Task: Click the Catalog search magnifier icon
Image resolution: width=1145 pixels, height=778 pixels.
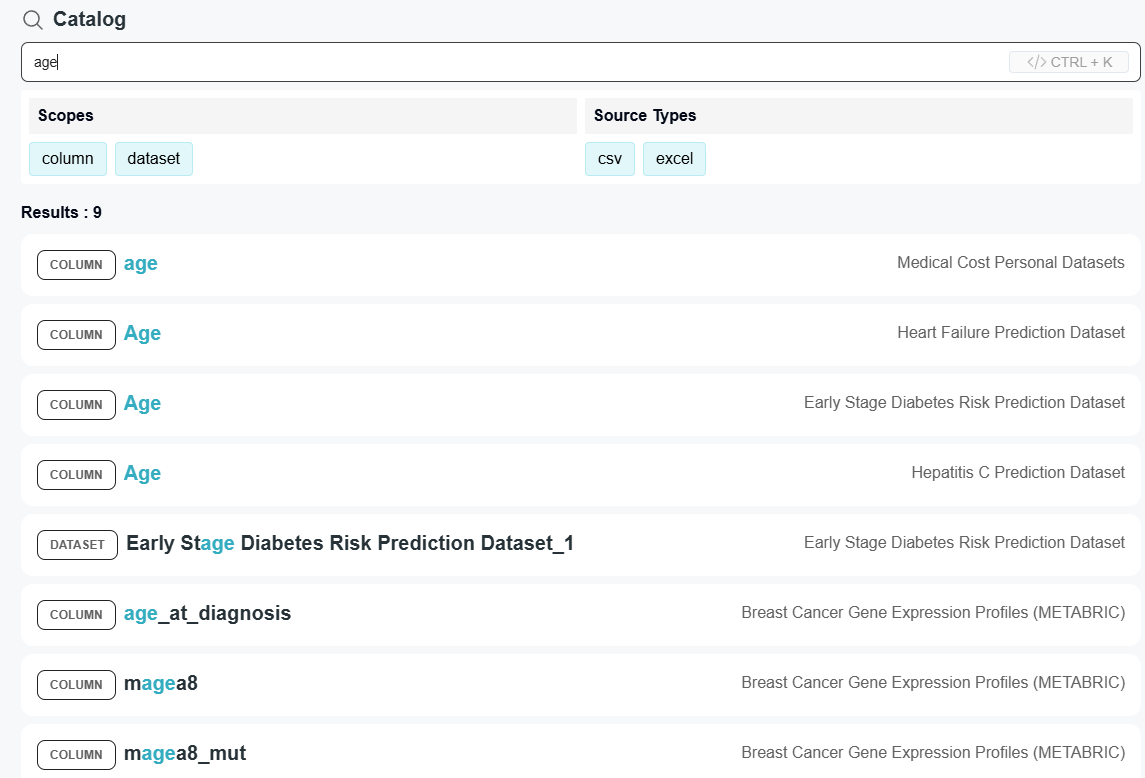Action: point(33,20)
